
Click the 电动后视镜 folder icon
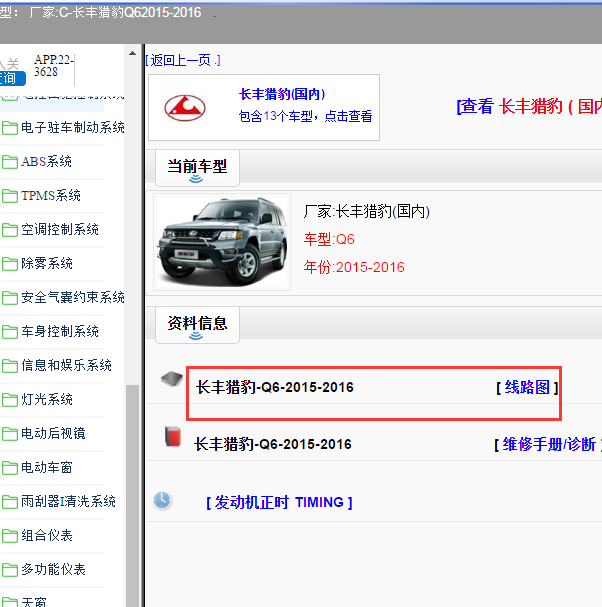(x=10, y=434)
